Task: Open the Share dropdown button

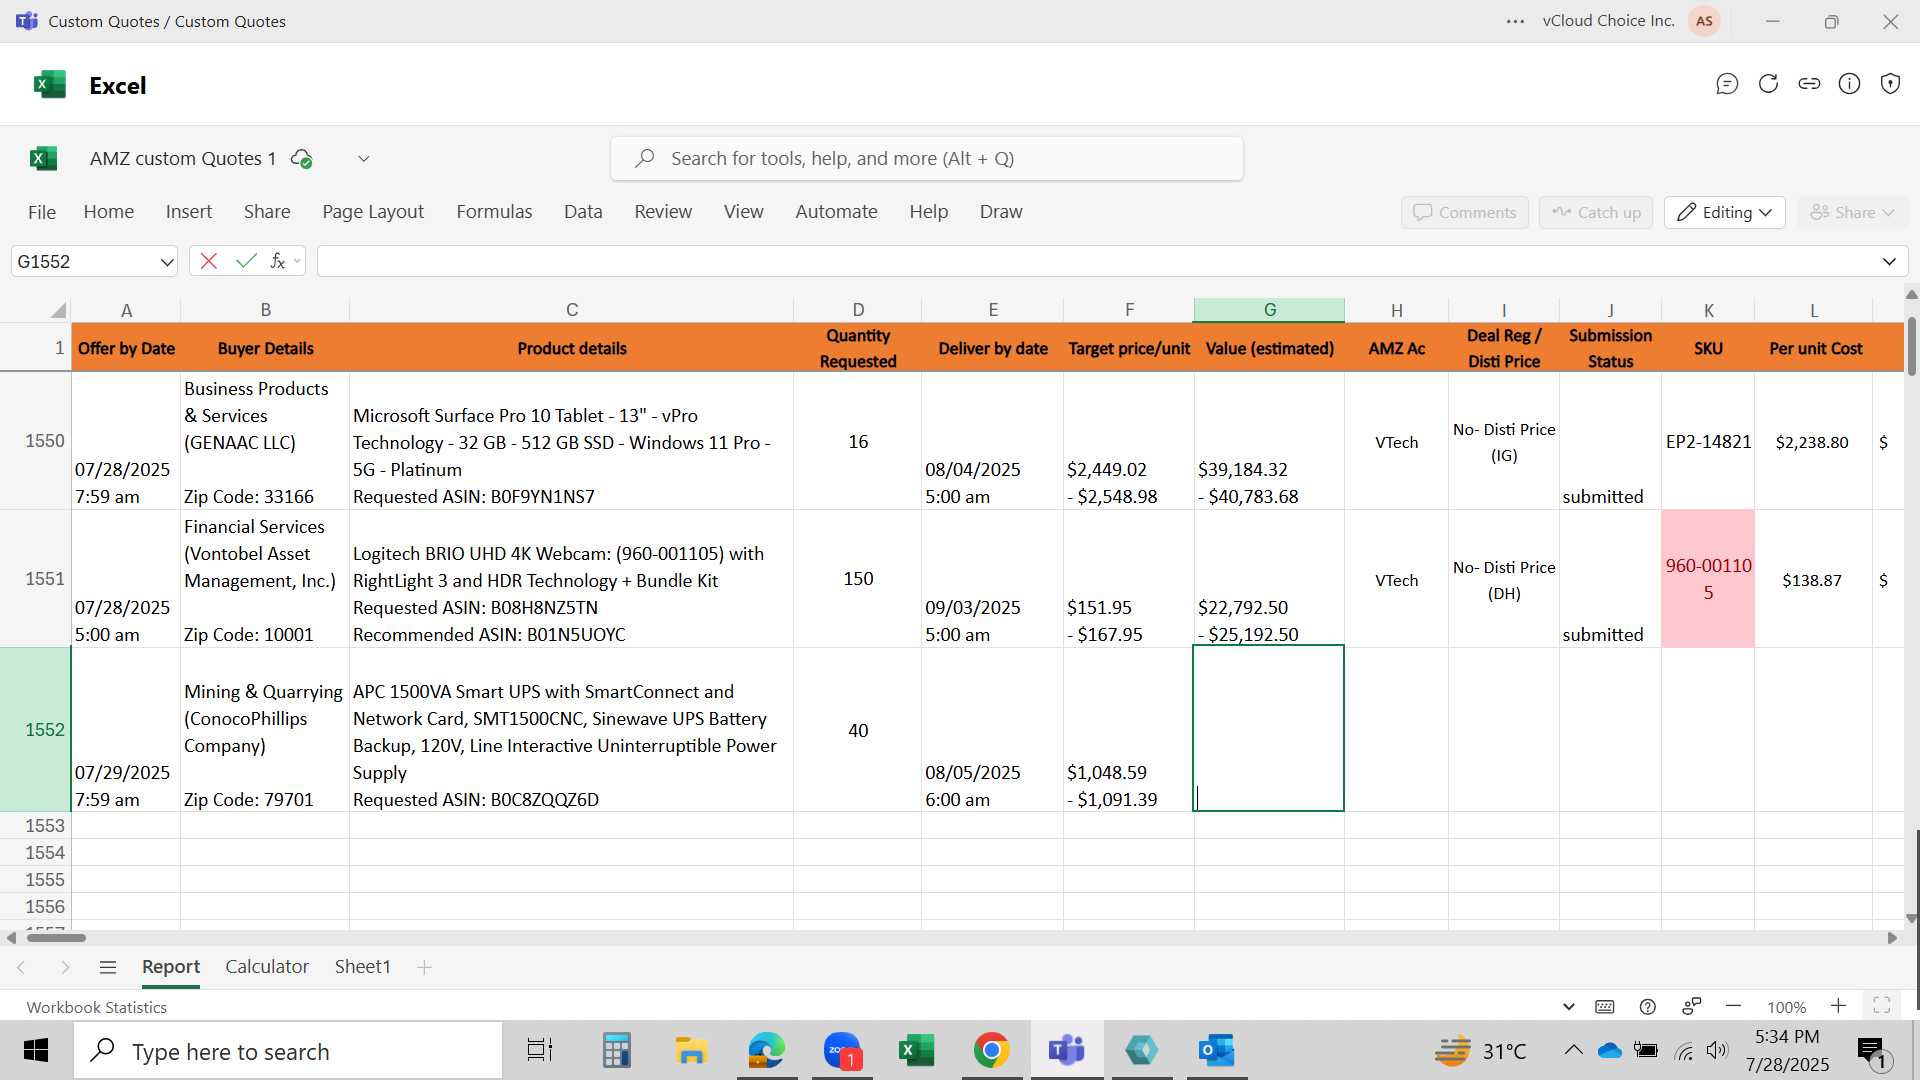Action: pyautogui.click(x=1852, y=212)
